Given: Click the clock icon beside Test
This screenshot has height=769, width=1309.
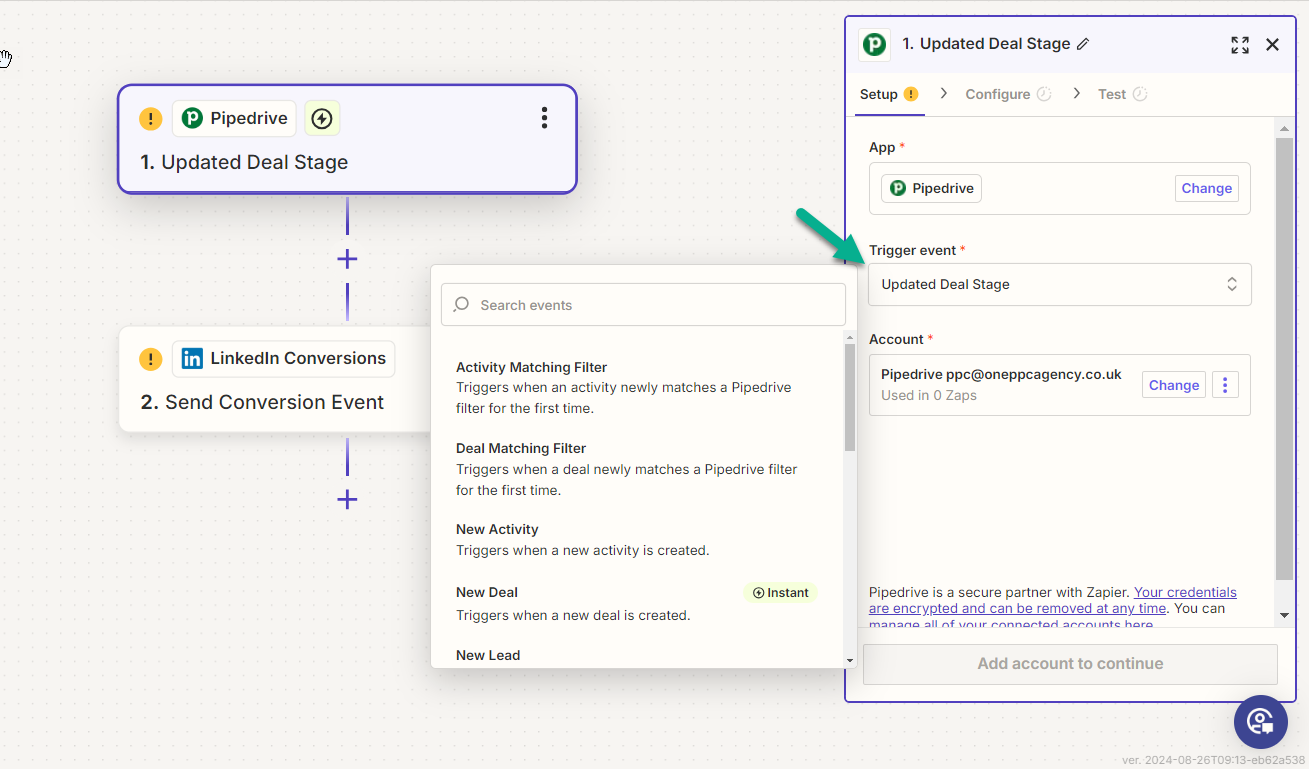Looking at the screenshot, I should pyautogui.click(x=1140, y=94).
